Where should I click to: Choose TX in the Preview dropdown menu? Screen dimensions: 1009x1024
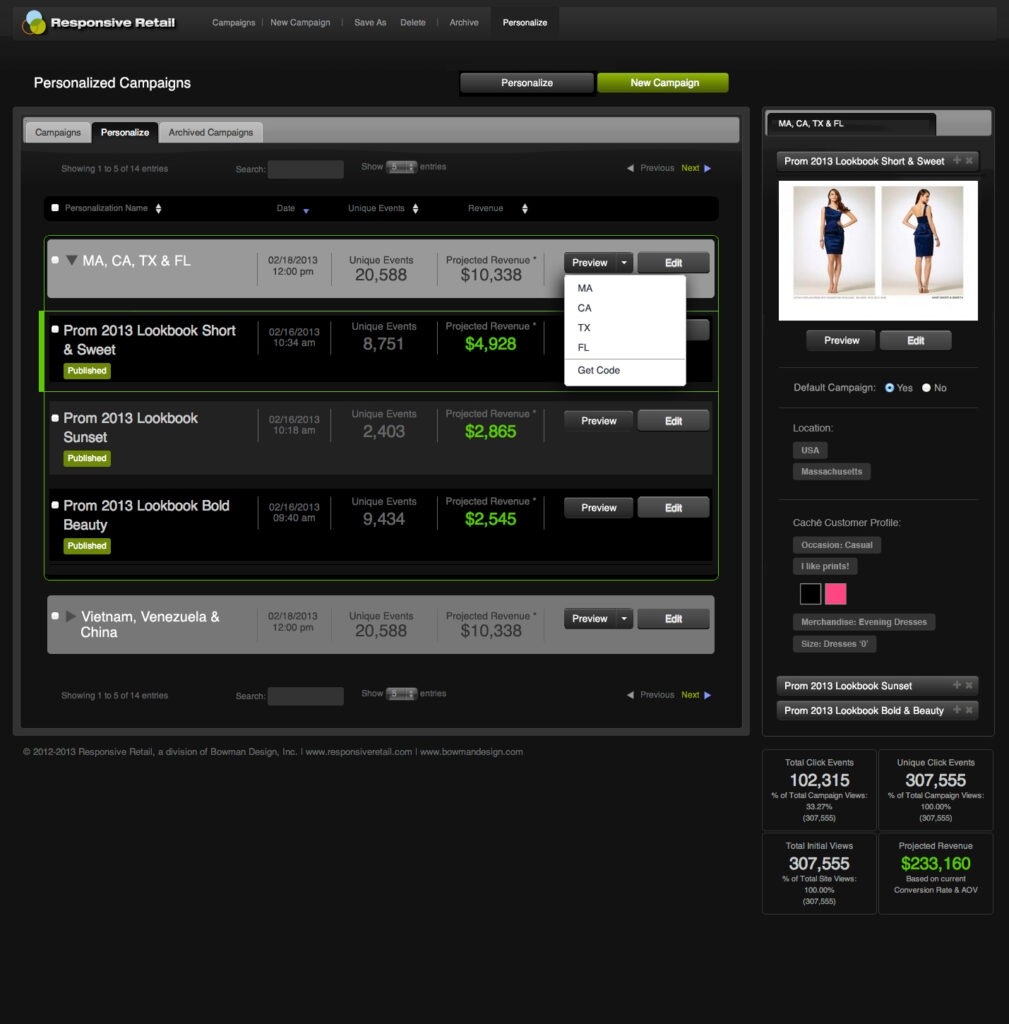(x=584, y=328)
